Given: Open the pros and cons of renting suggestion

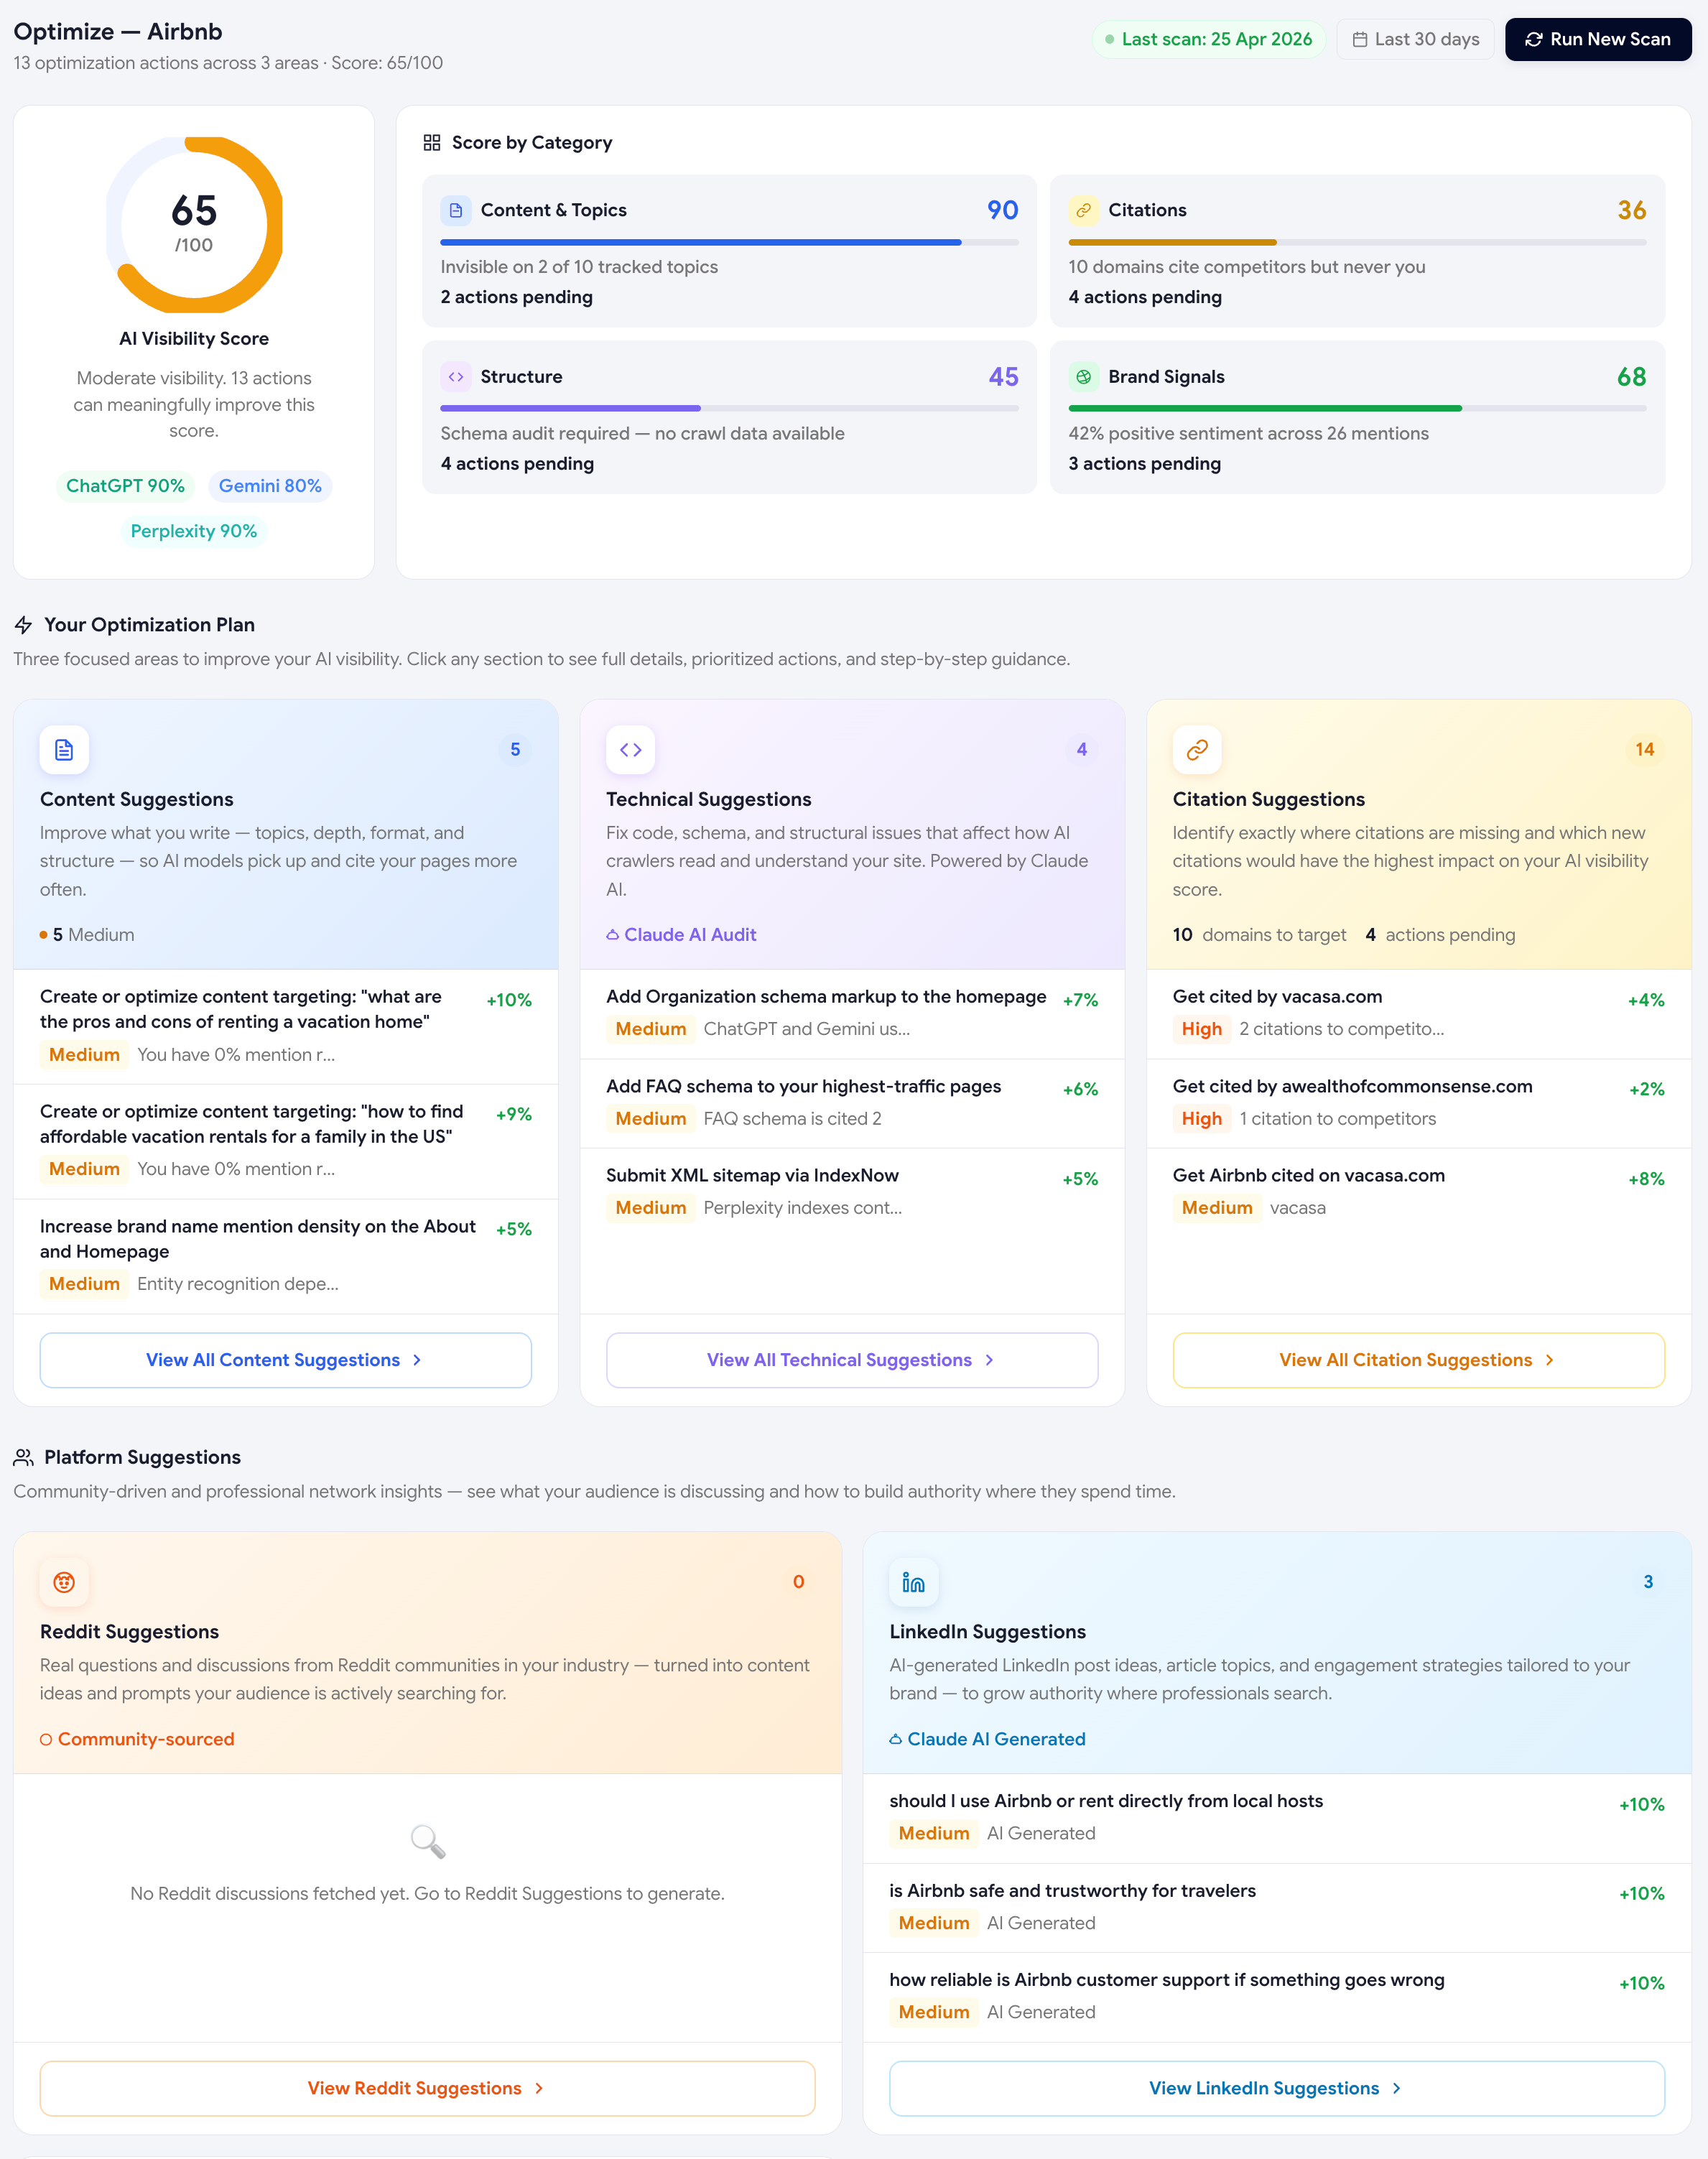Looking at the screenshot, I should point(285,1026).
